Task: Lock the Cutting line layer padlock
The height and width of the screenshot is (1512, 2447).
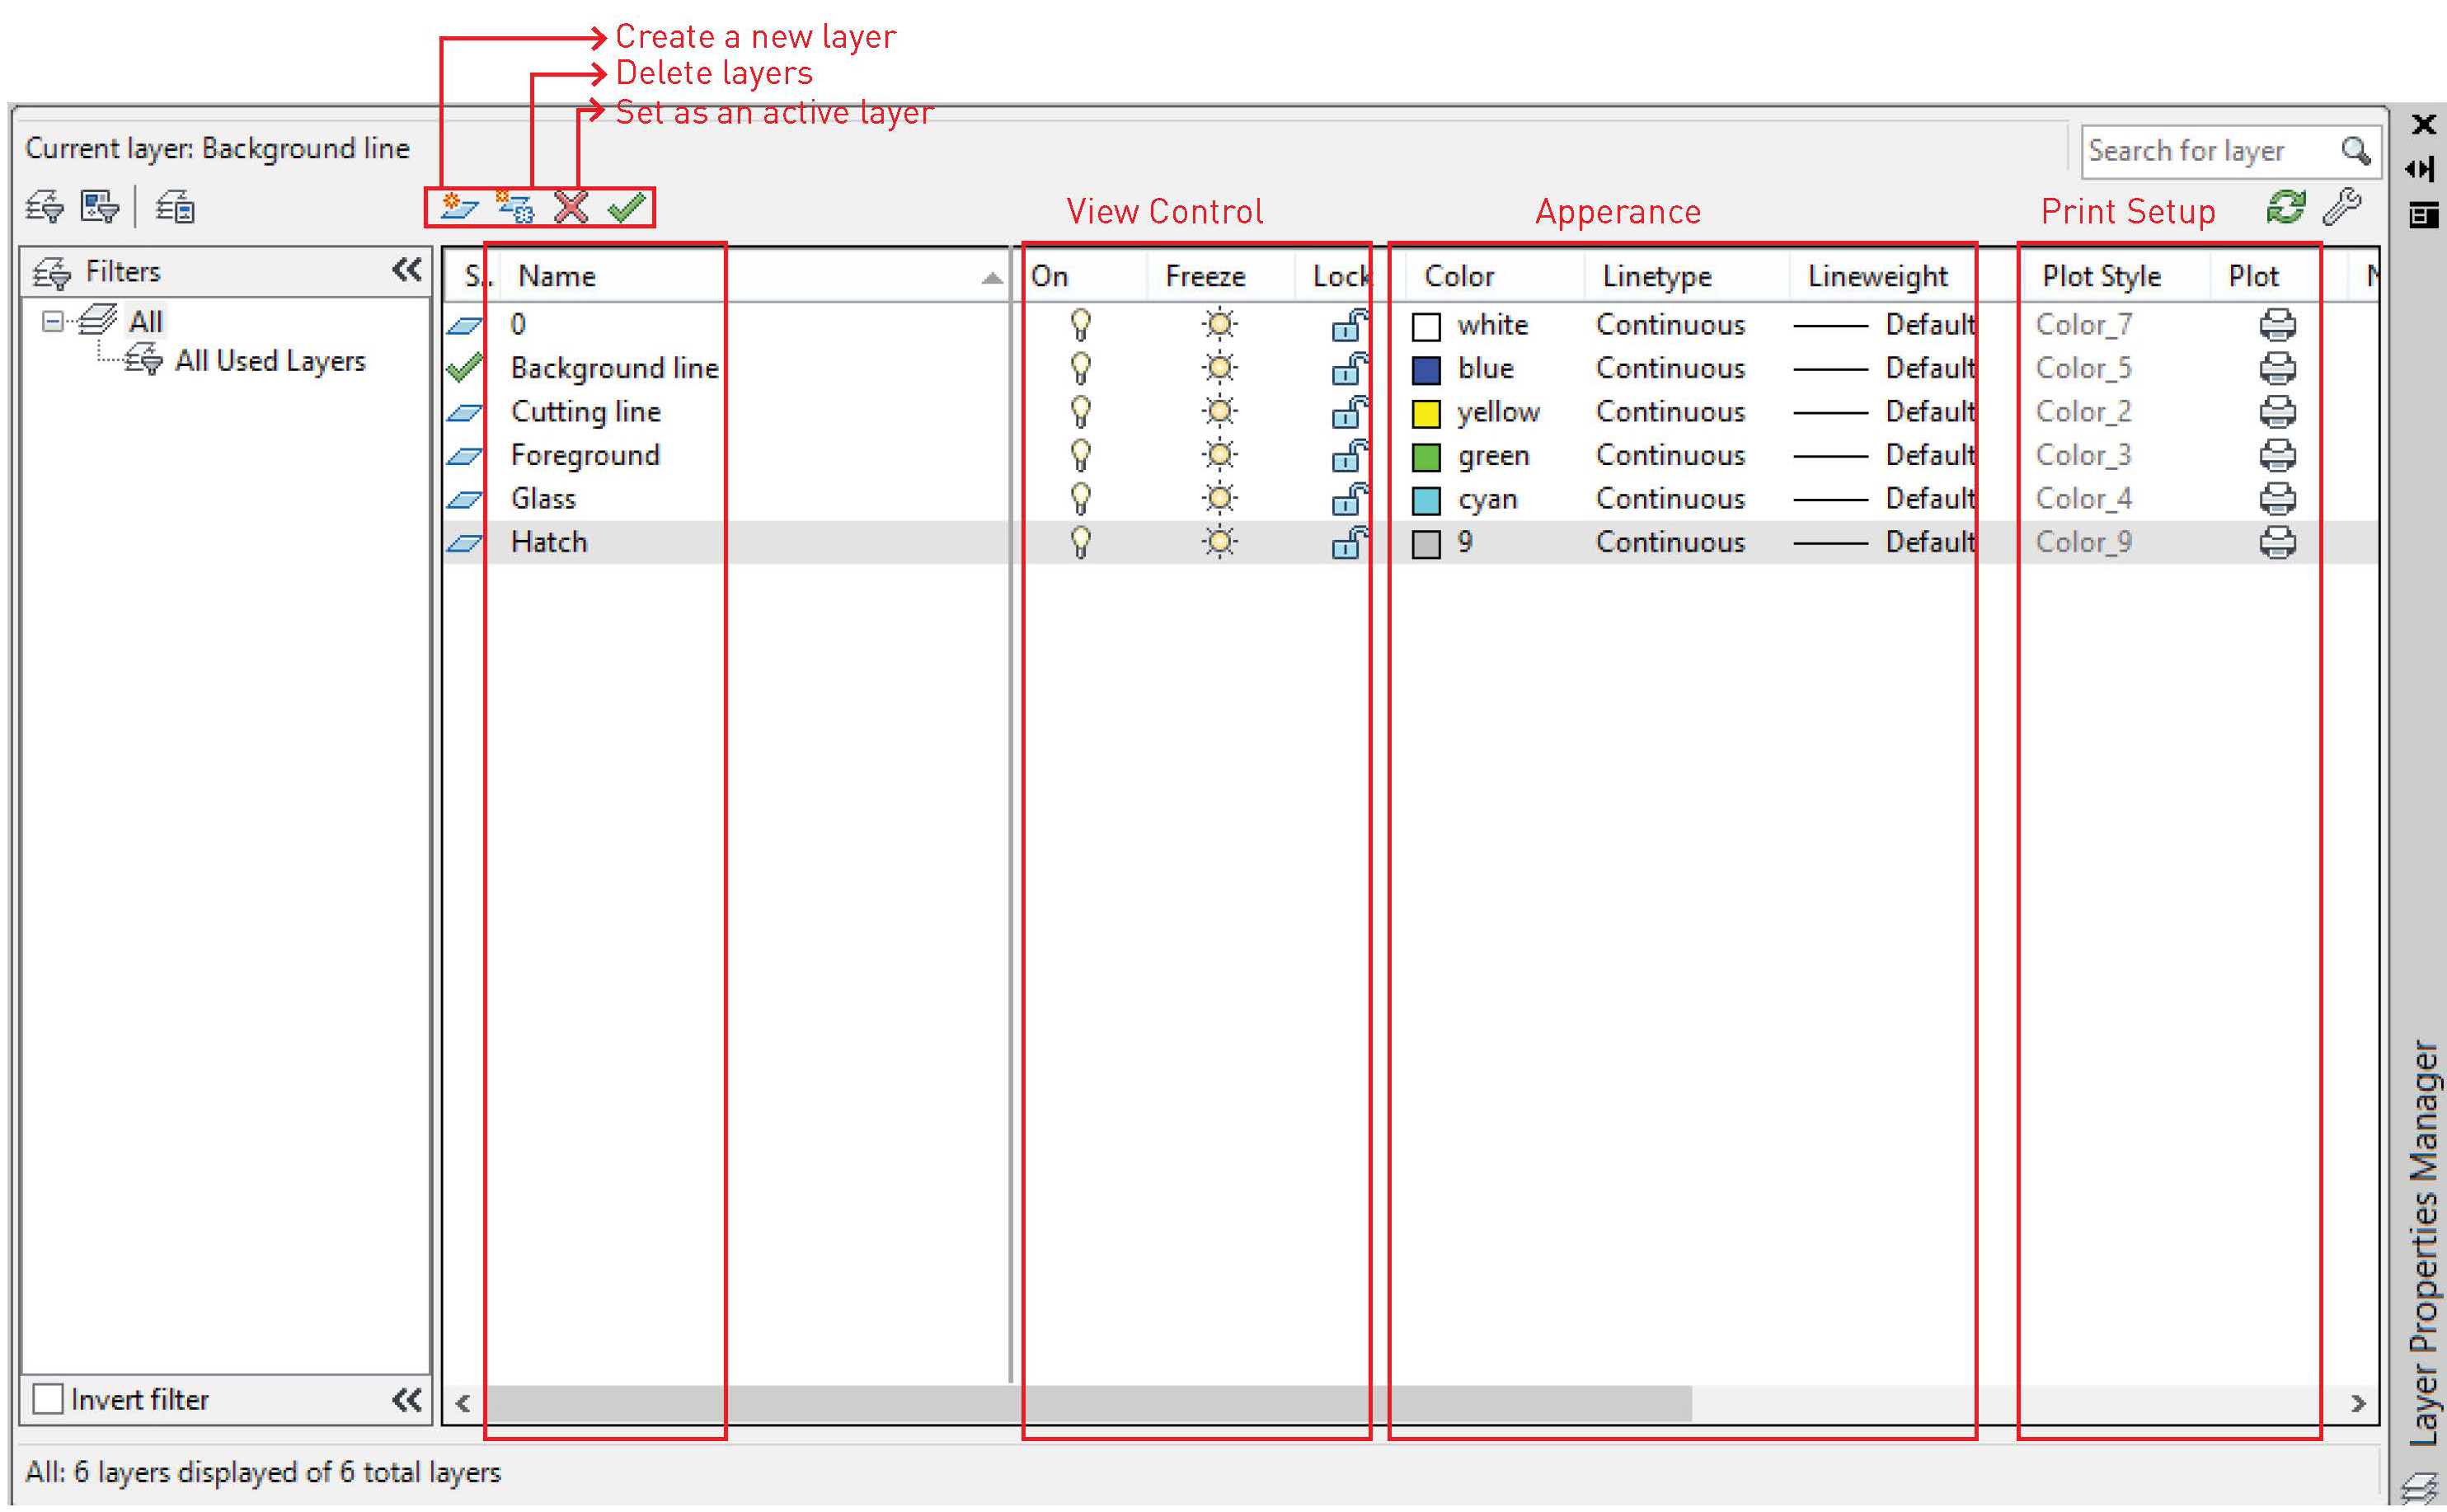Action: (x=1348, y=412)
